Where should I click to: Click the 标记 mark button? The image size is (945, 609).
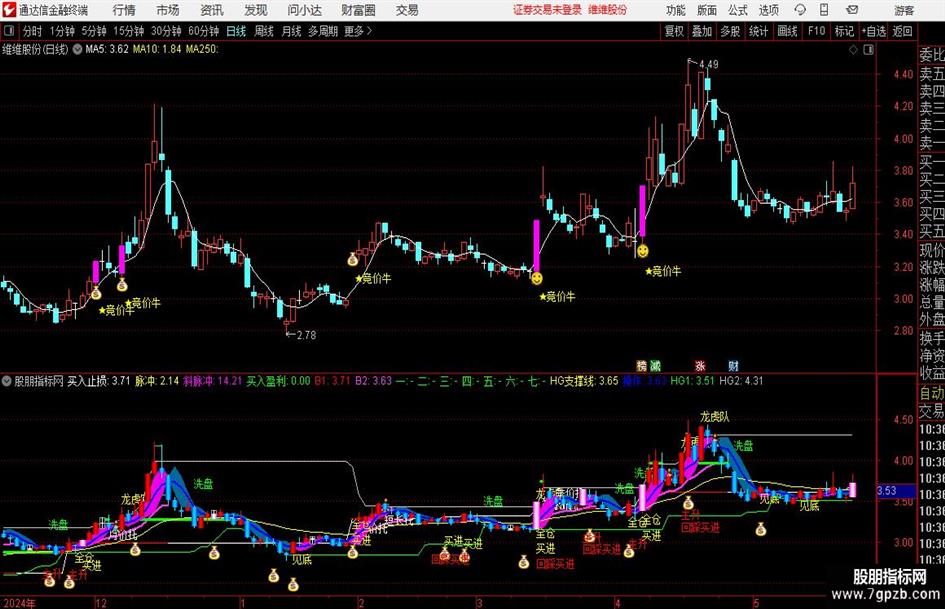click(x=844, y=31)
